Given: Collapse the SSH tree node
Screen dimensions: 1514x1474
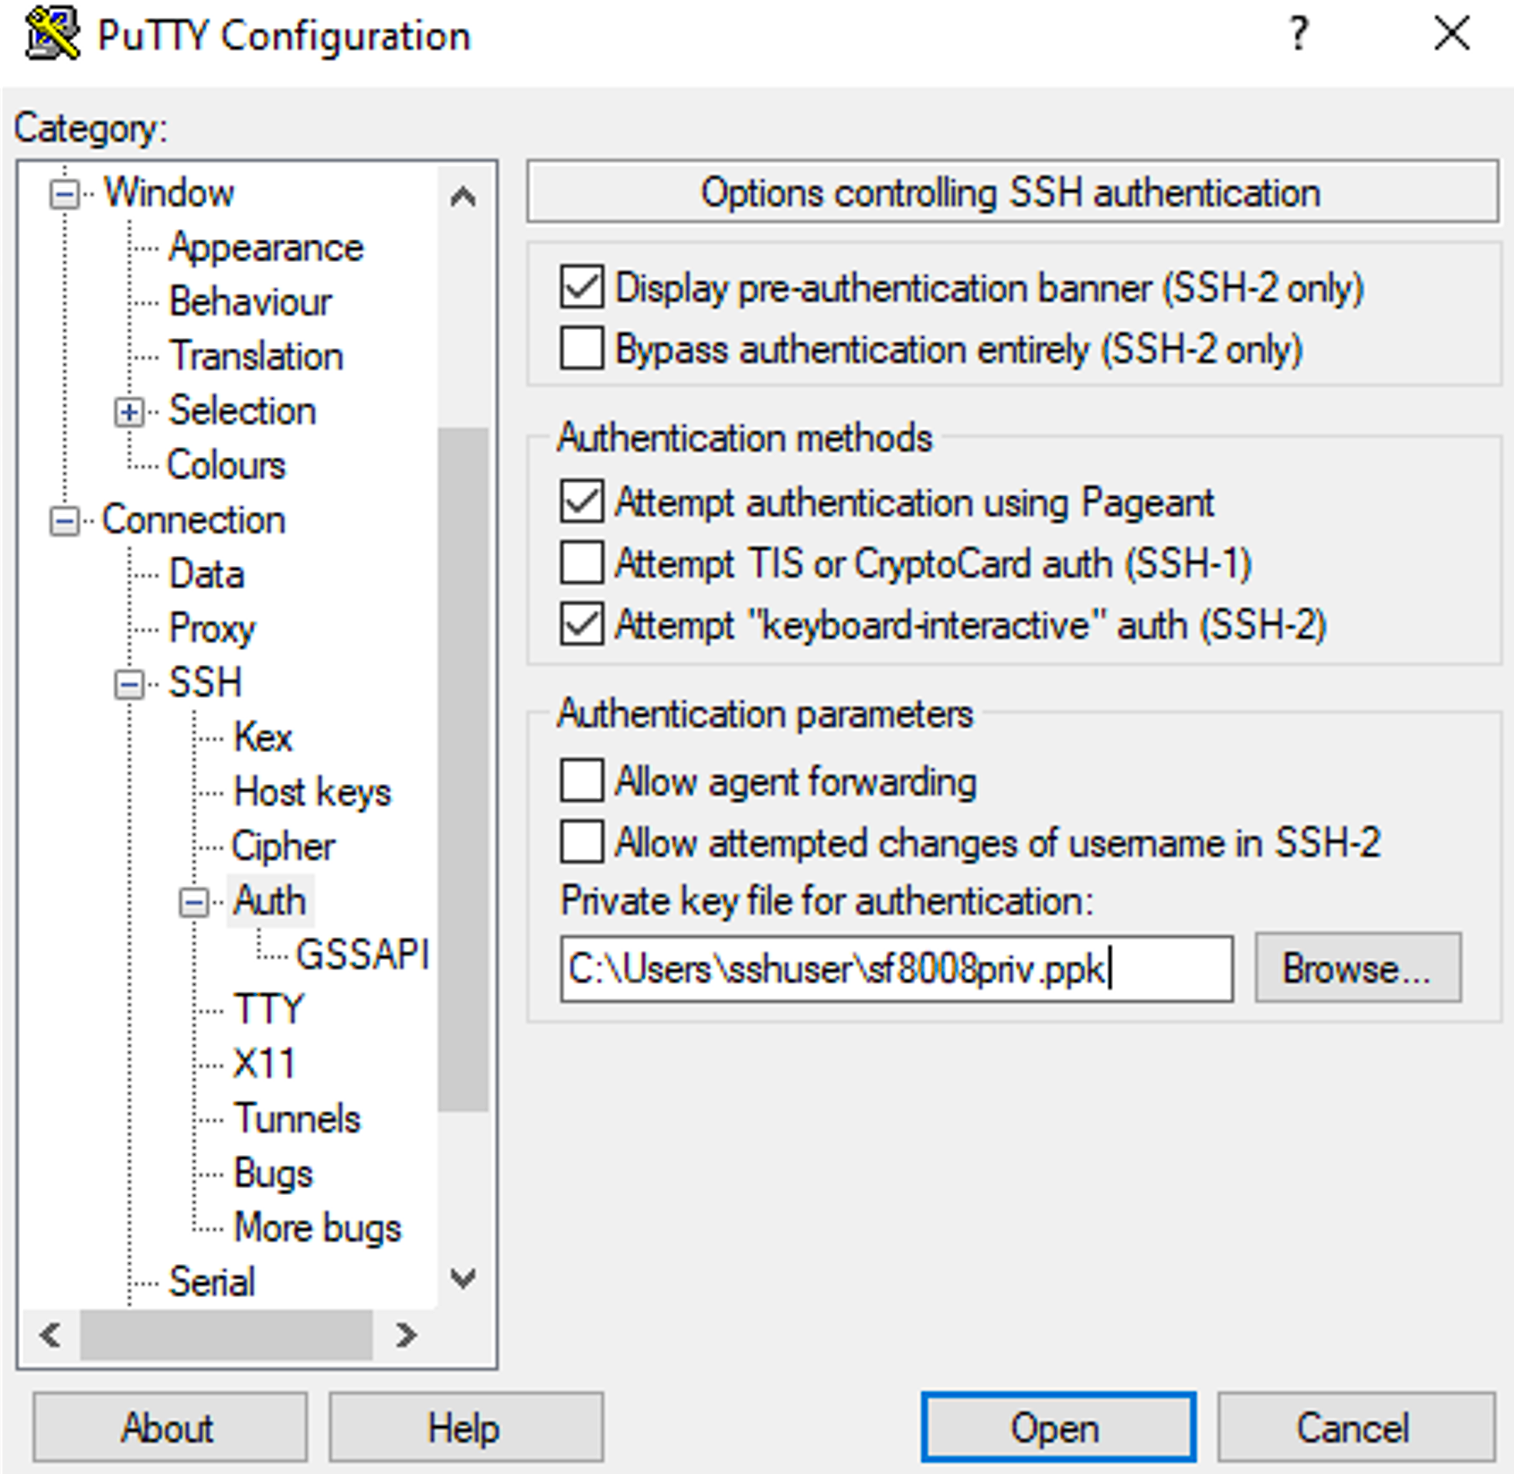Looking at the screenshot, I should [129, 684].
